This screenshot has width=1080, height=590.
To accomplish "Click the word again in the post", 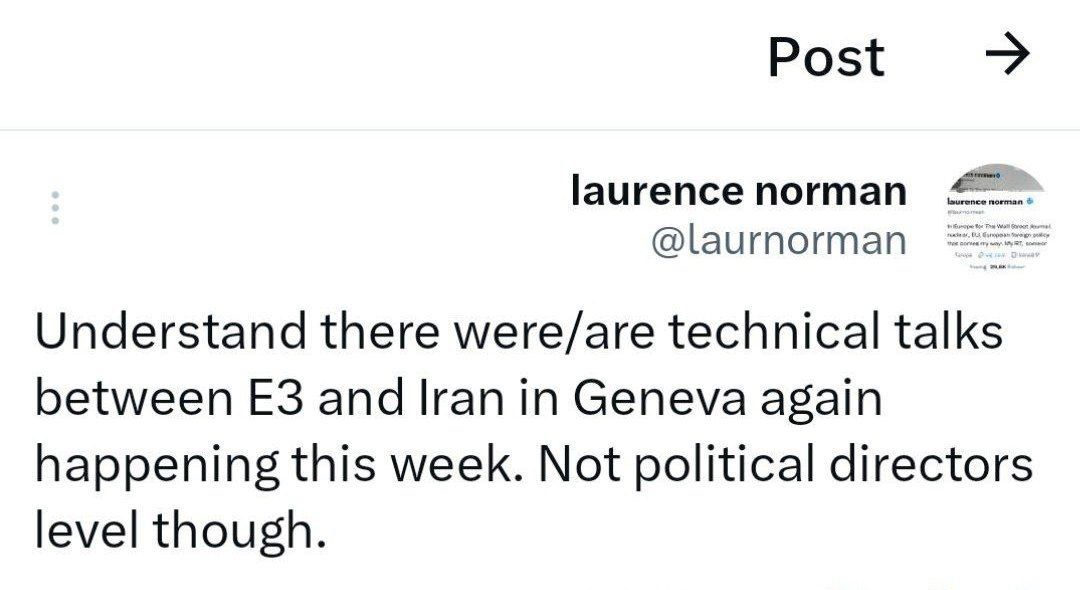I will coord(821,399).
